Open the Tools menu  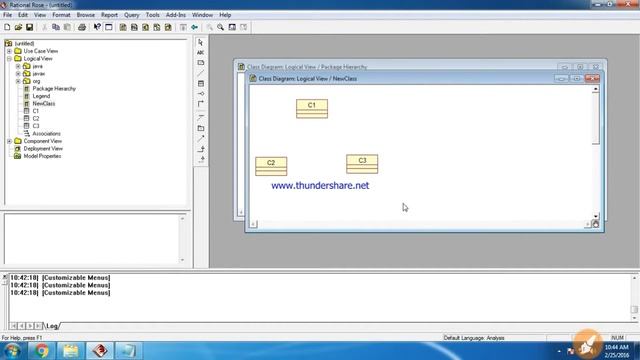[153, 15]
